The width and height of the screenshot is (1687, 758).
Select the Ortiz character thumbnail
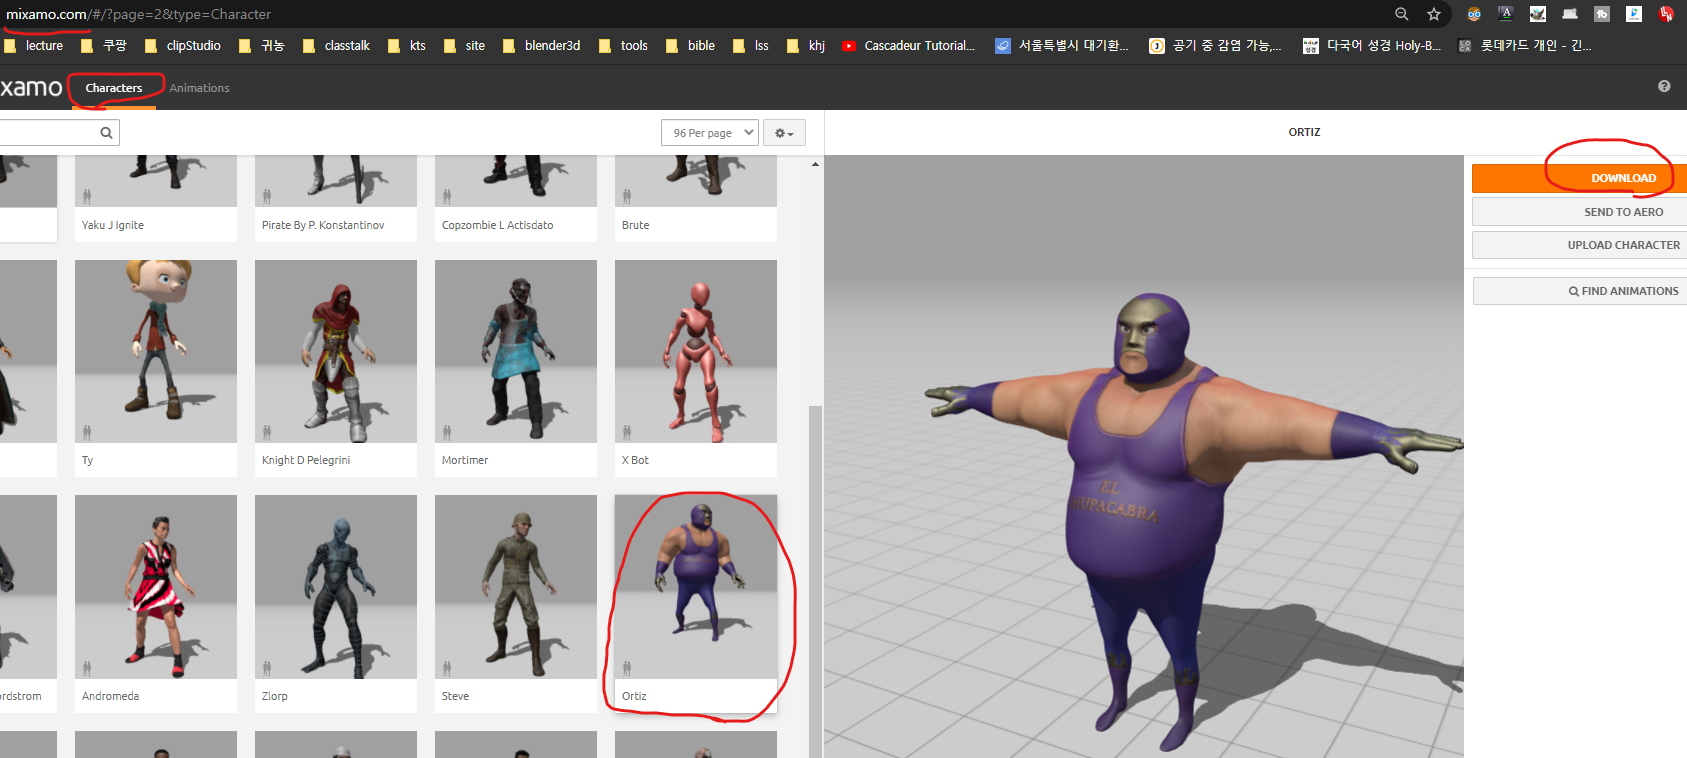pos(696,587)
